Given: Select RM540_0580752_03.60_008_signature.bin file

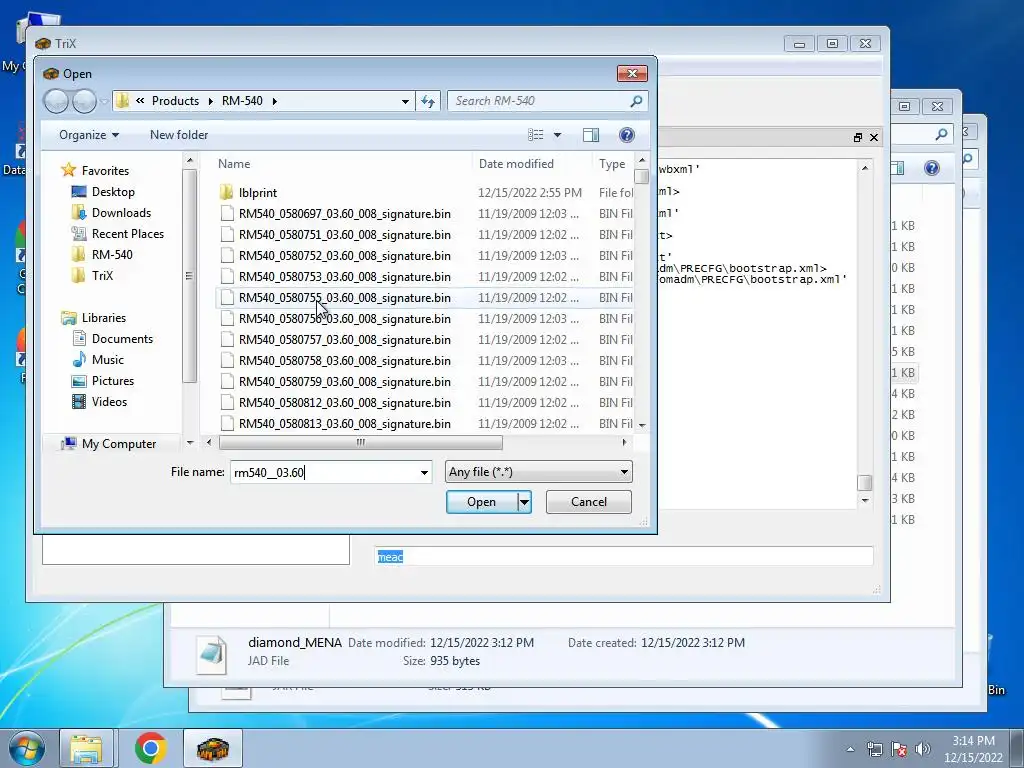Looking at the screenshot, I should 344,255.
